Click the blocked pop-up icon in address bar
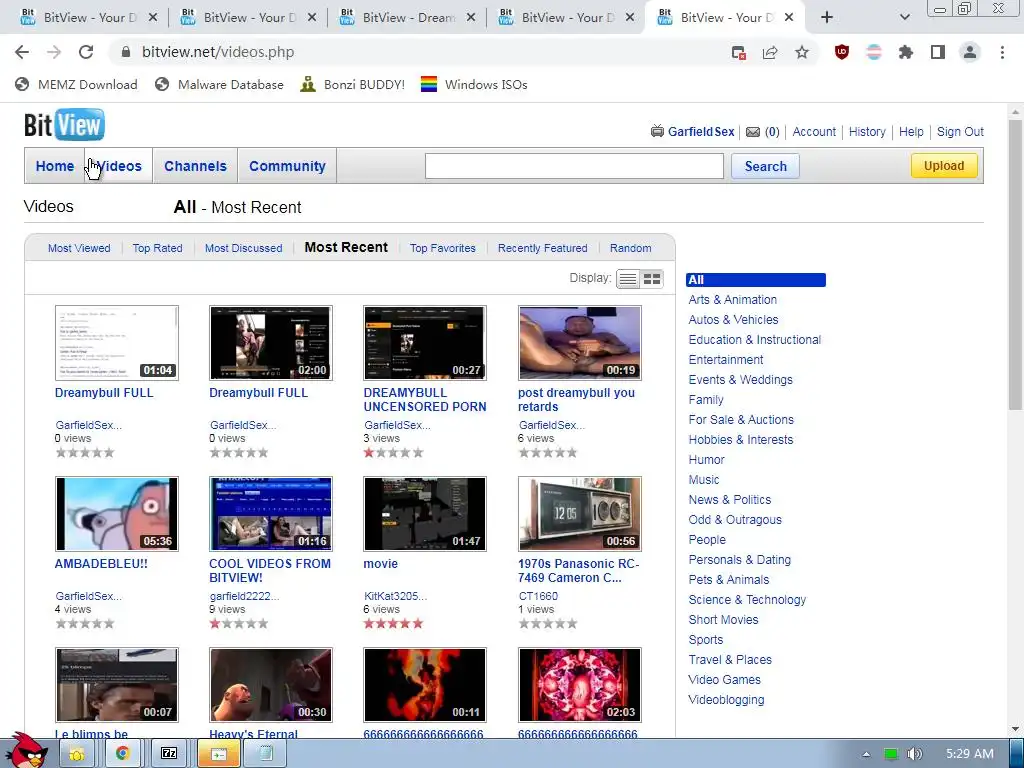1024x768 pixels. click(x=739, y=52)
